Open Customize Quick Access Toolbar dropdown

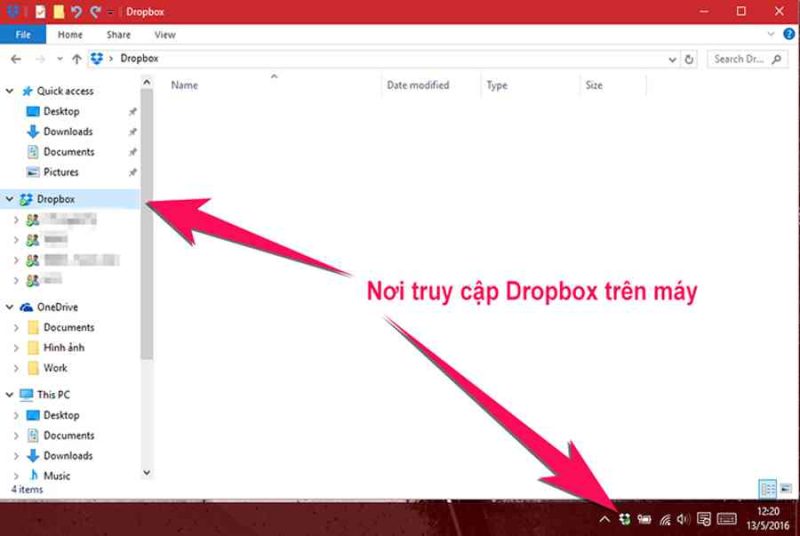[x=110, y=12]
